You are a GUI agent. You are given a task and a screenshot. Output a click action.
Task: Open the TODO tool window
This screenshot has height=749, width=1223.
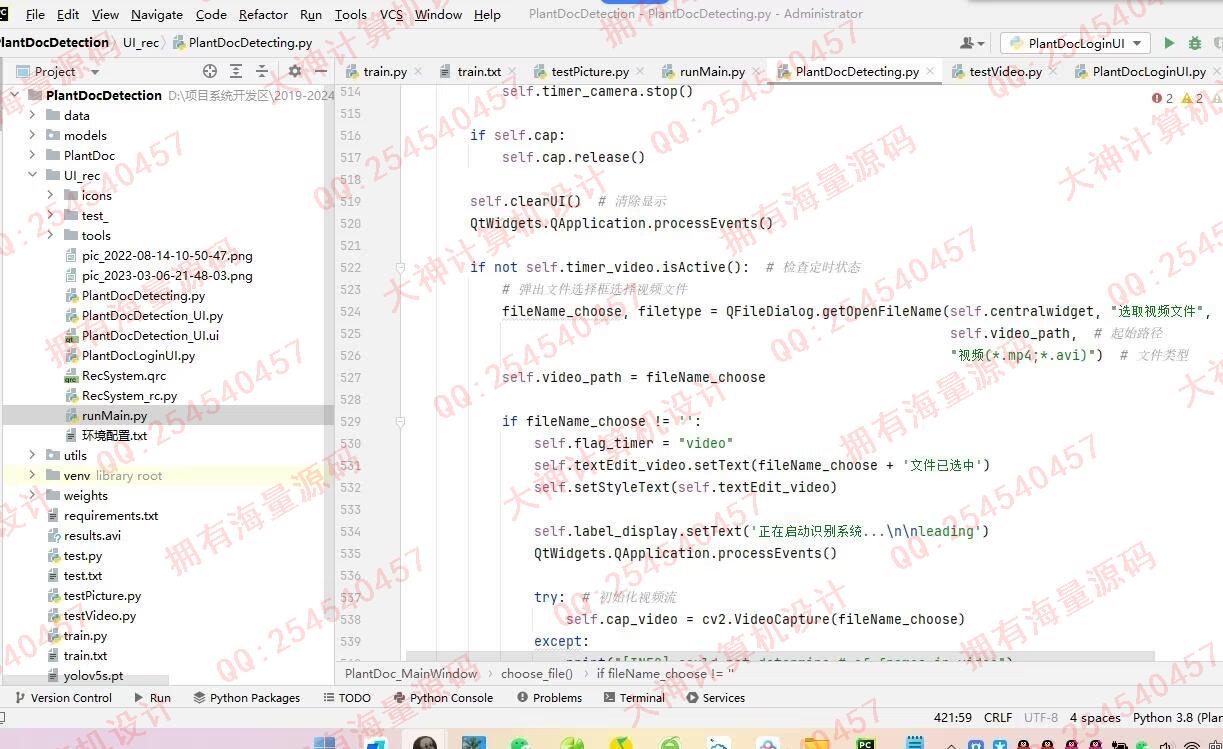pos(347,697)
